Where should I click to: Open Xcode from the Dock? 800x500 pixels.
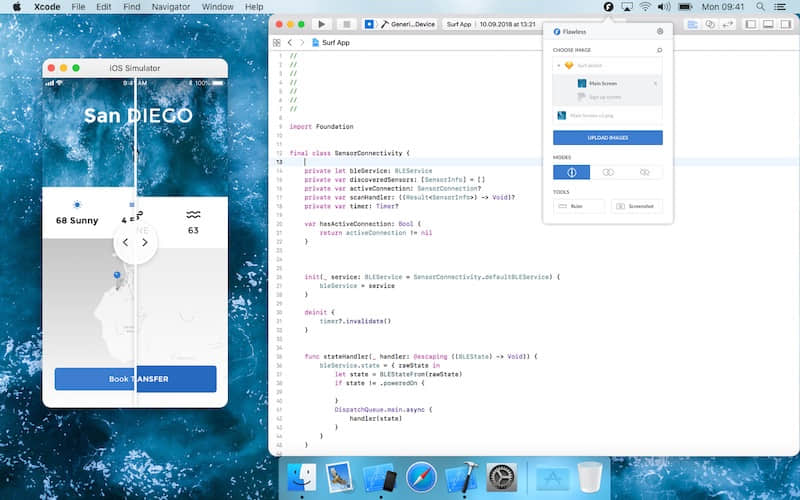(462, 478)
